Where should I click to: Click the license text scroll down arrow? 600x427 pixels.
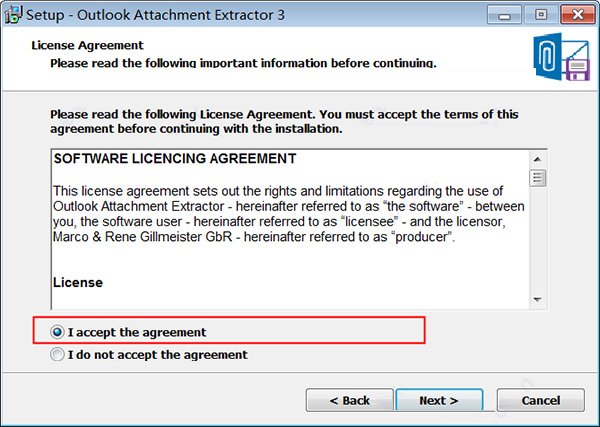[x=538, y=300]
